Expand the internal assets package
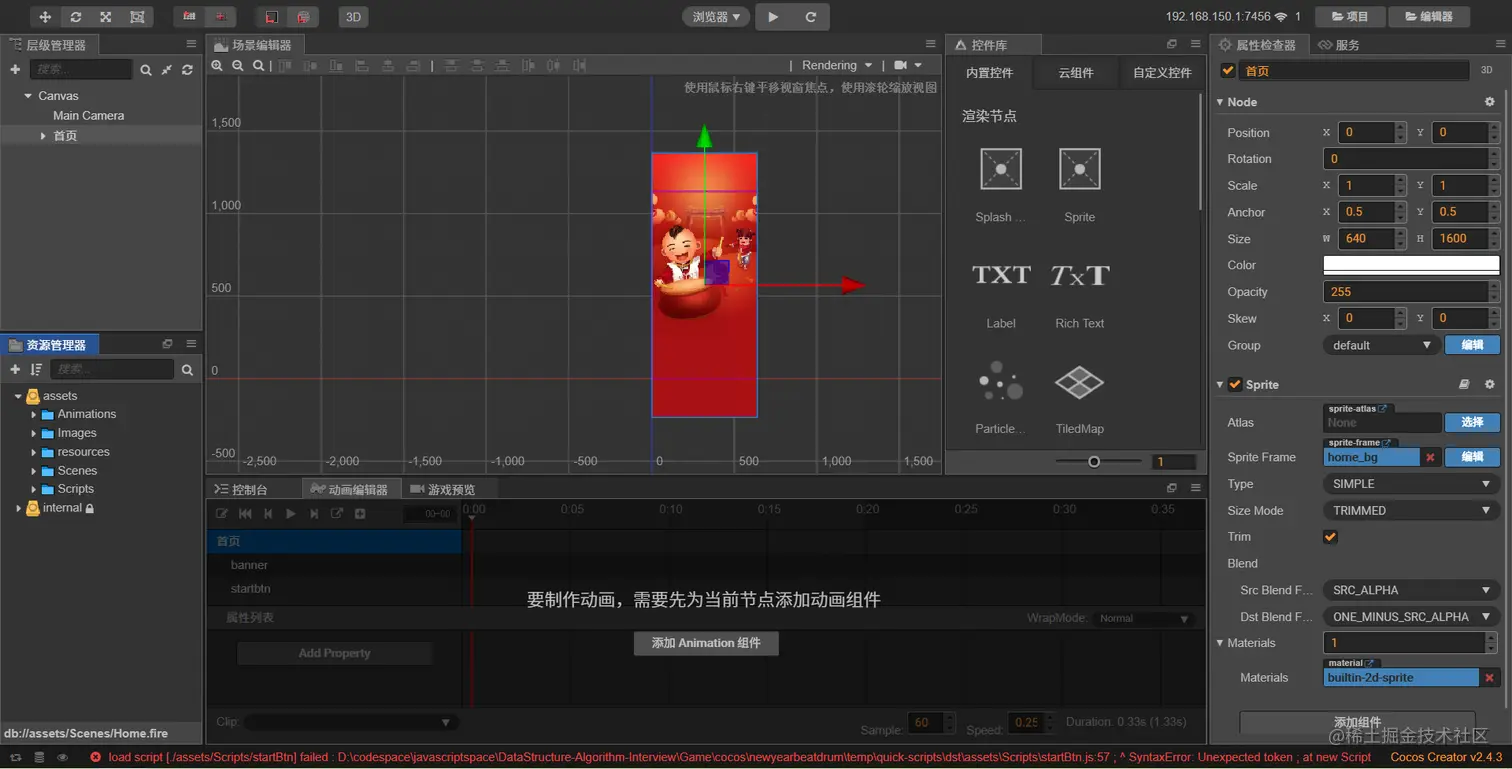Viewport: 1512px width, 769px height. coord(18,508)
